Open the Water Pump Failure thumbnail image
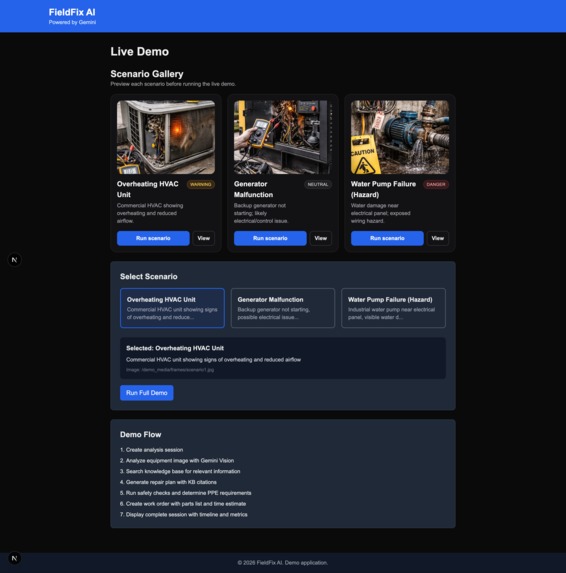Viewport: 566px width, 573px height. [x=400, y=137]
